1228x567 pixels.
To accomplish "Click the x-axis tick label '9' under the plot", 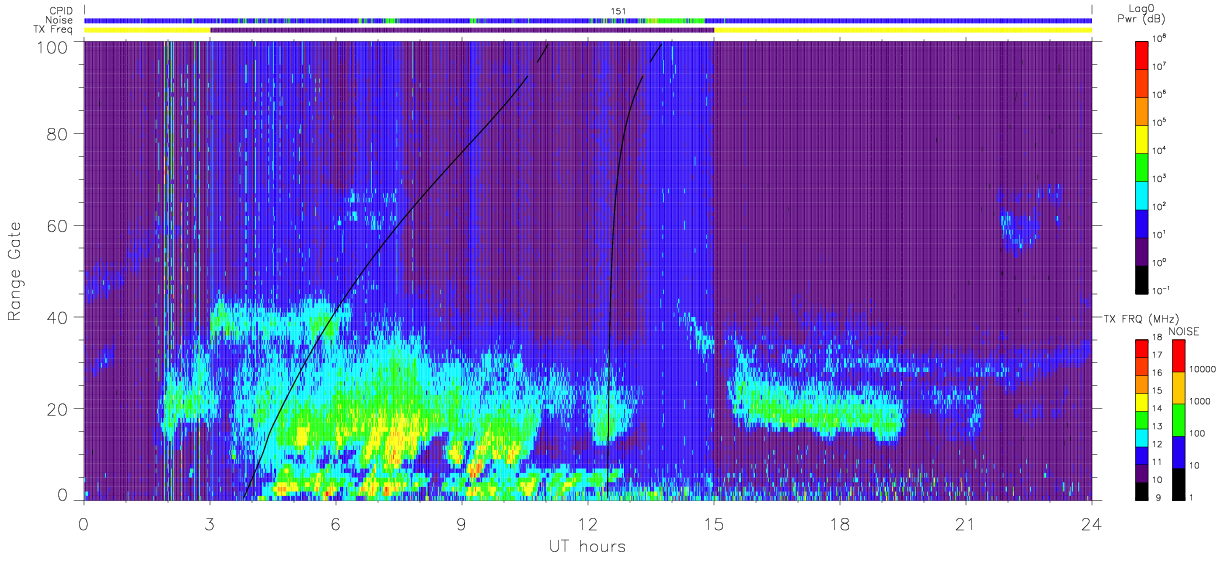I will (x=462, y=524).
